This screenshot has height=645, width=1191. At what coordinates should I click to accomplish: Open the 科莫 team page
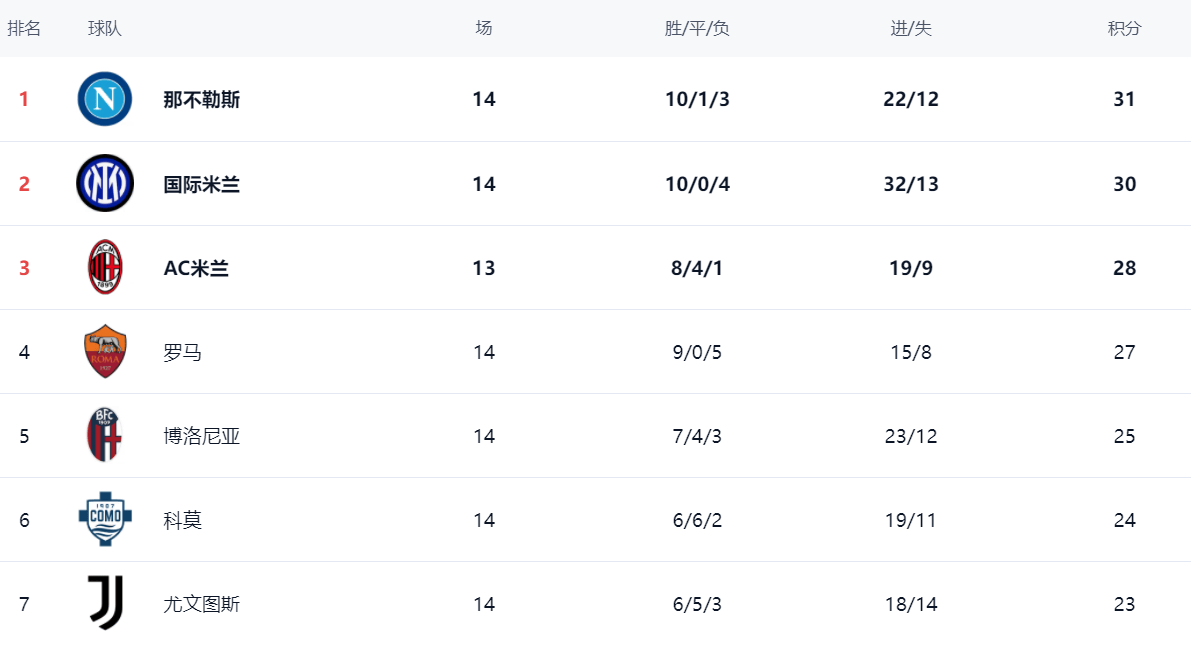point(182,520)
